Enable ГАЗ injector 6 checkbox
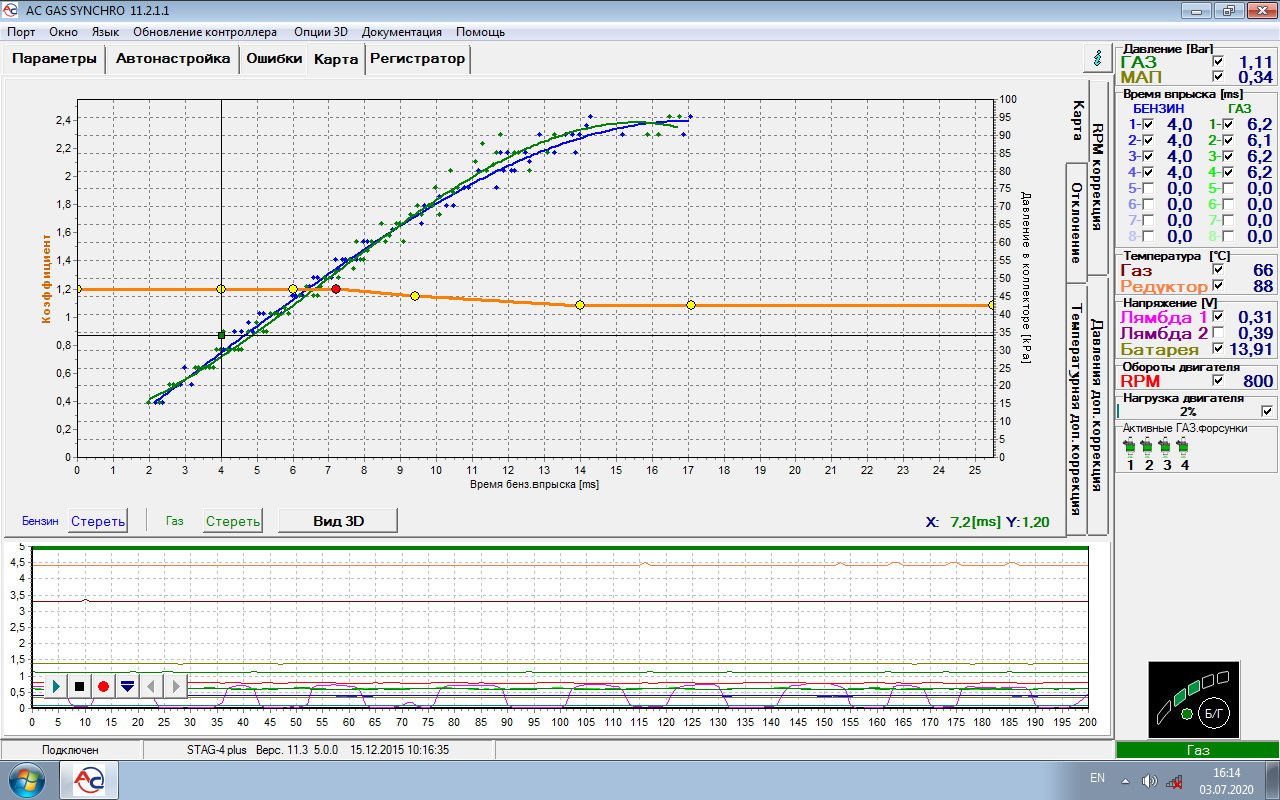 click(1227, 204)
